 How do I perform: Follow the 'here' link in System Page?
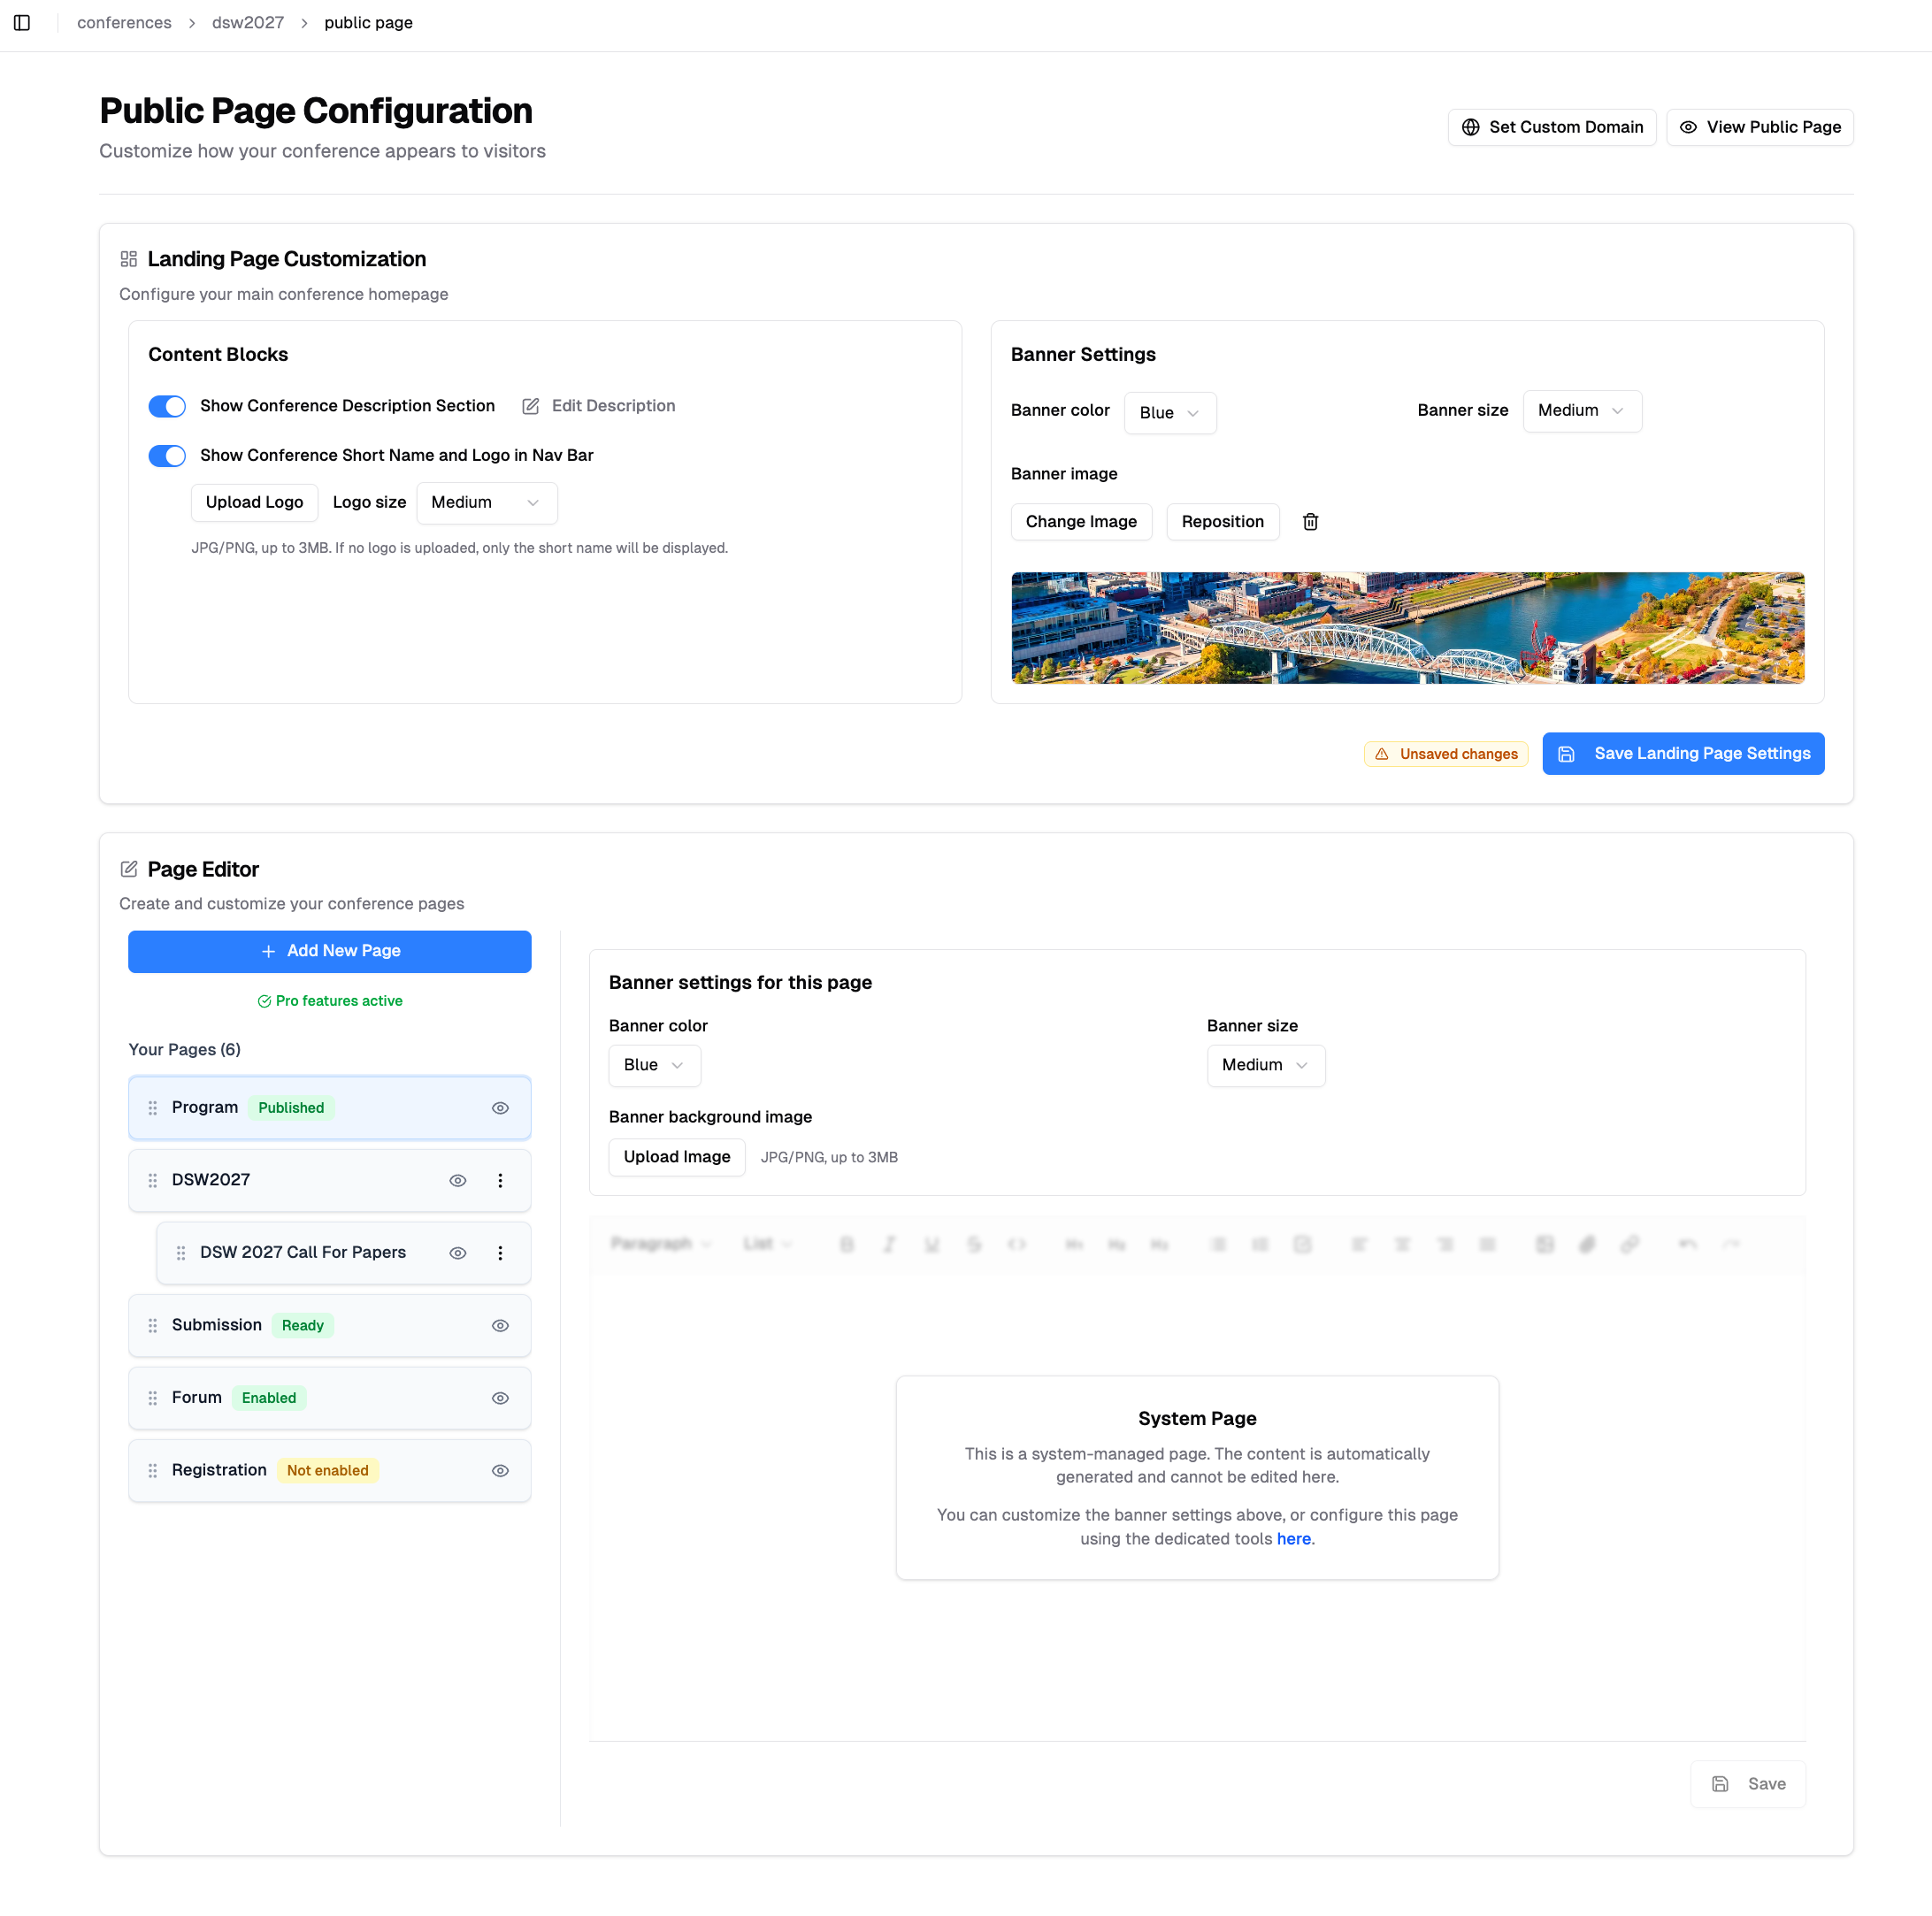point(1293,1539)
